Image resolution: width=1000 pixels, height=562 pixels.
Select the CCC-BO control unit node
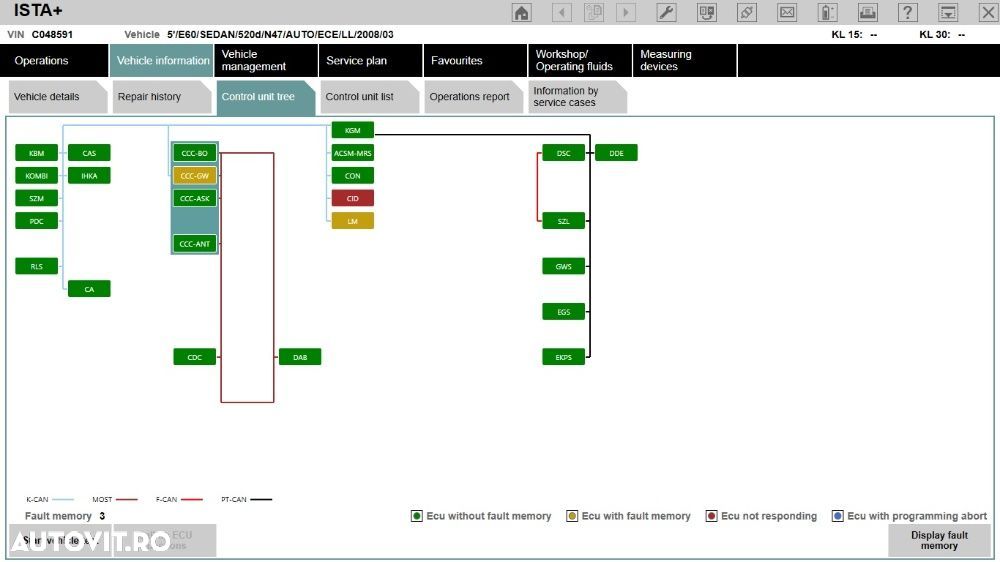point(195,153)
